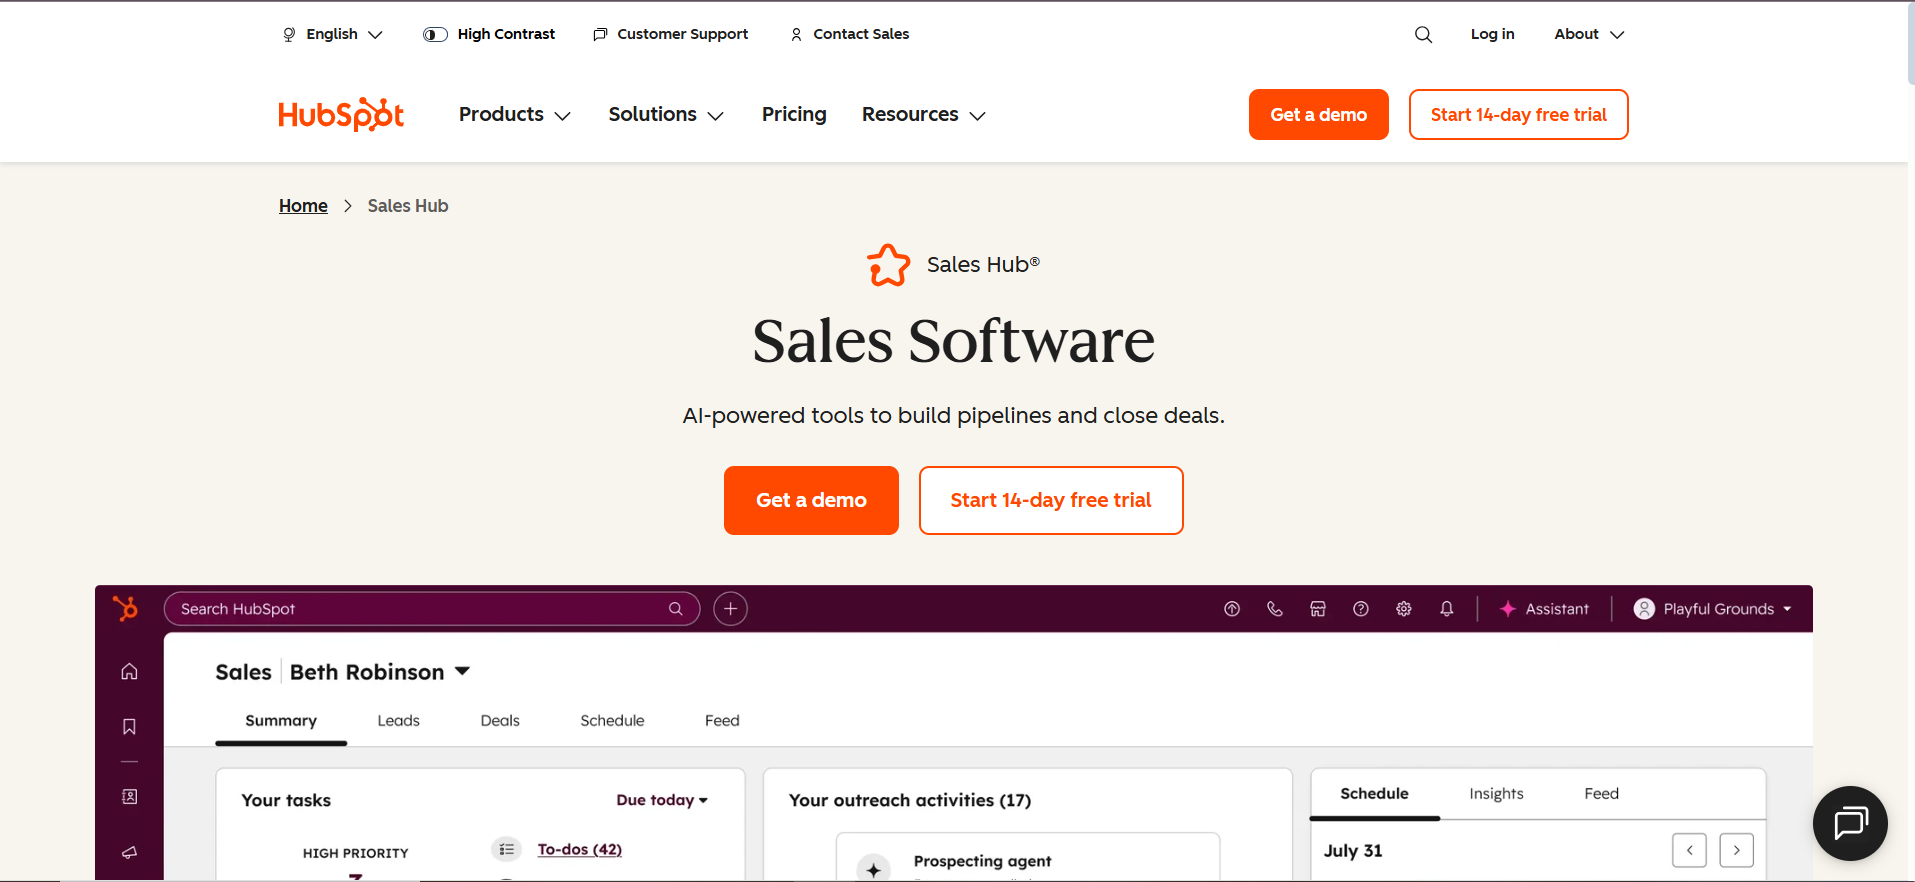This screenshot has width=1915, height=882.
Task: Open the Pricing page
Action: 794,115
